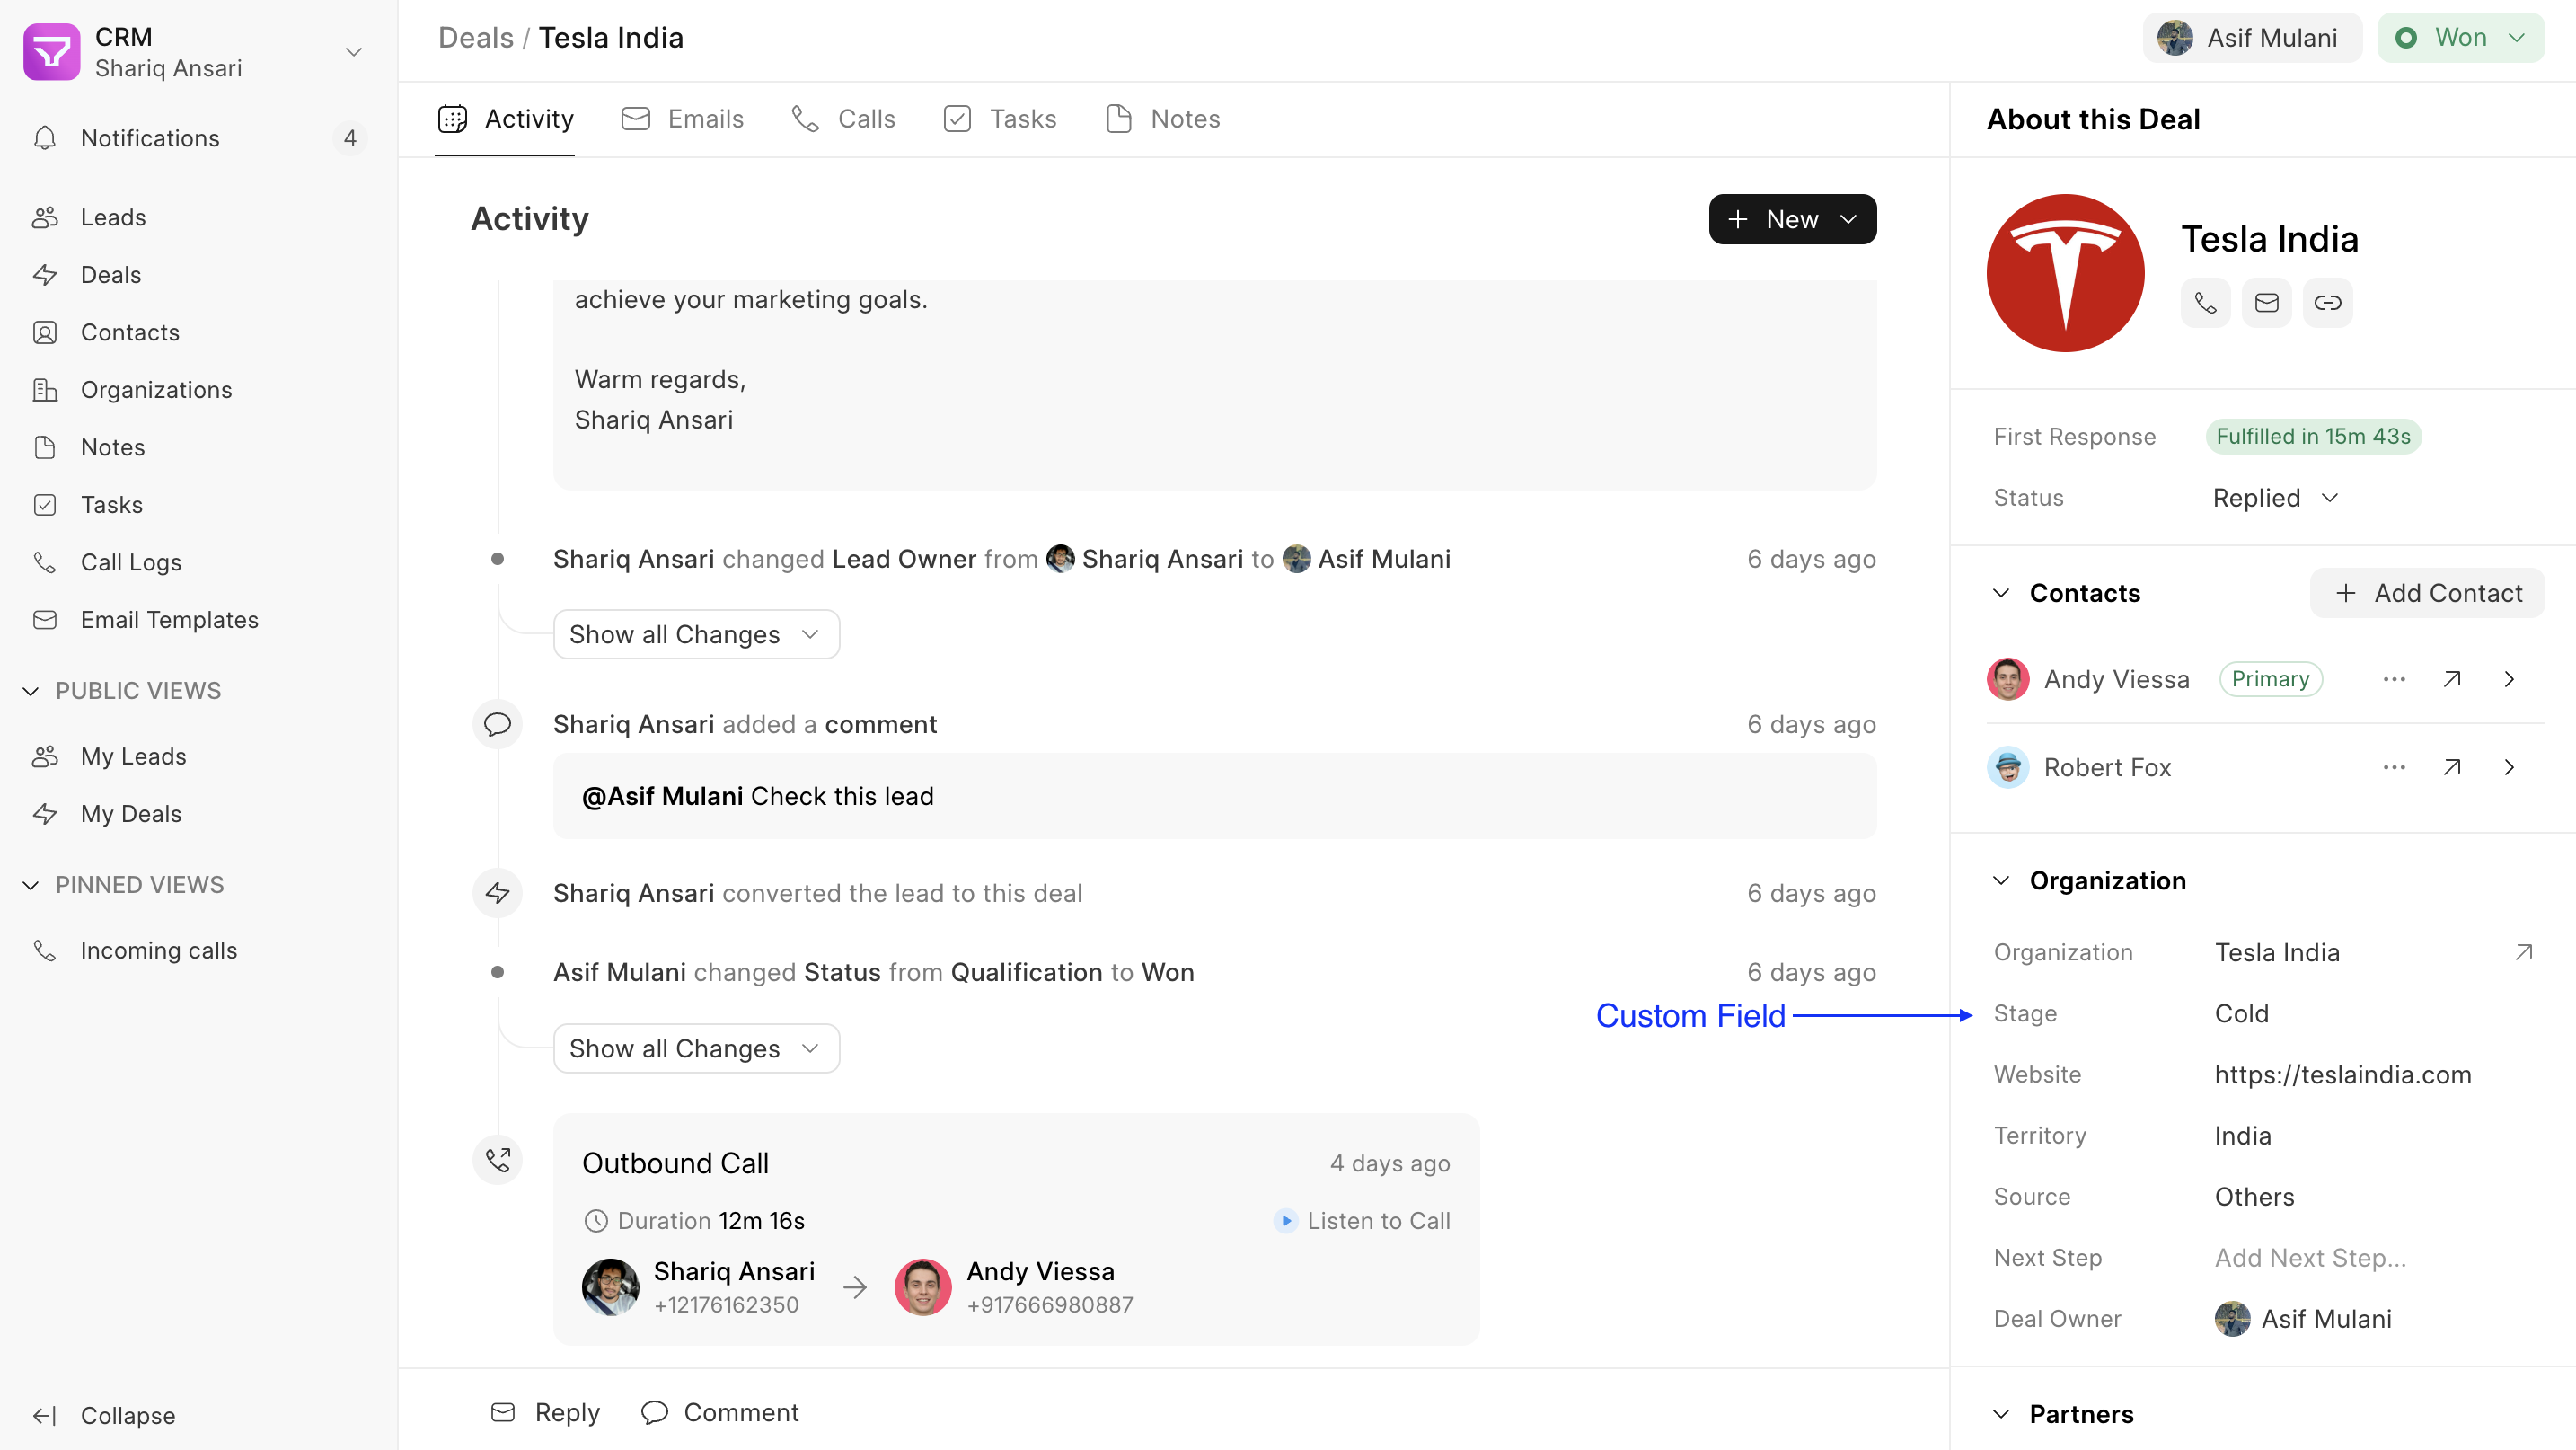Open the Replied status dropdown
The height and width of the screenshot is (1450, 2576).
coord(2275,498)
